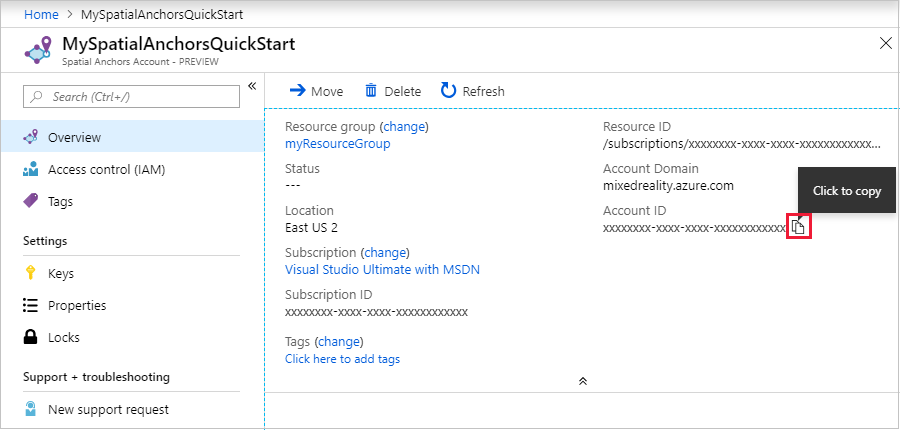Click the Move arrow icon
The height and width of the screenshot is (430, 900).
(x=298, y=90)
